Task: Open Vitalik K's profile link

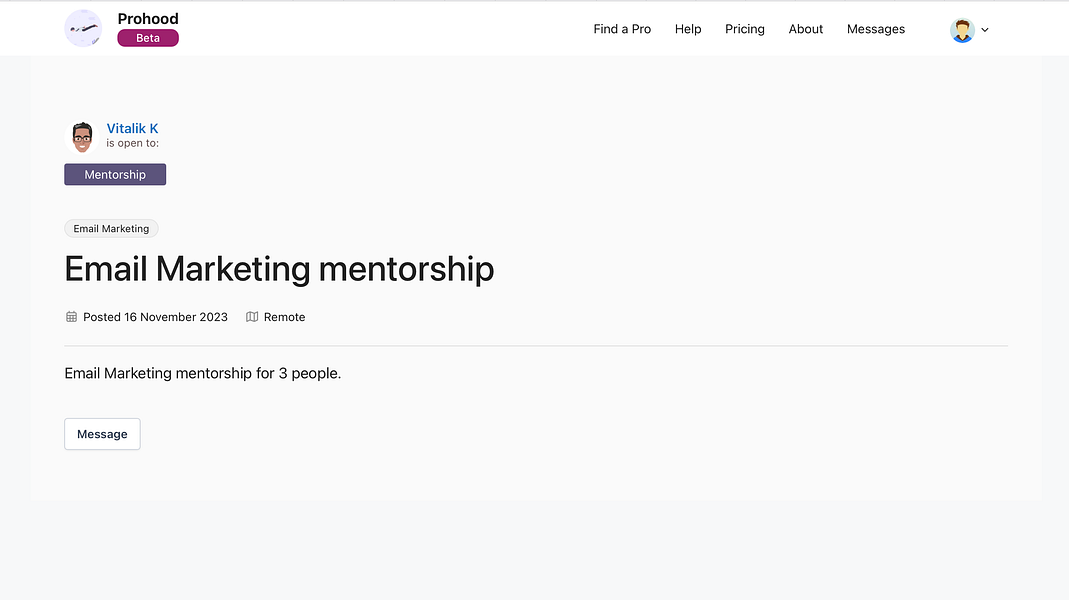Action: pos(132,128)
